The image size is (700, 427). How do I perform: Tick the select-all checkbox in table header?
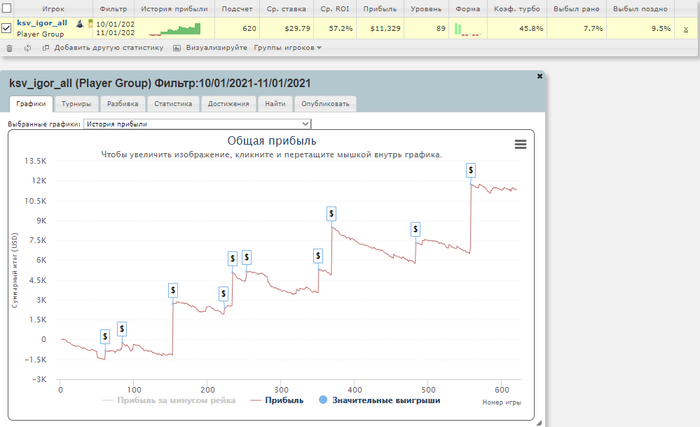[x=7, y=8]
